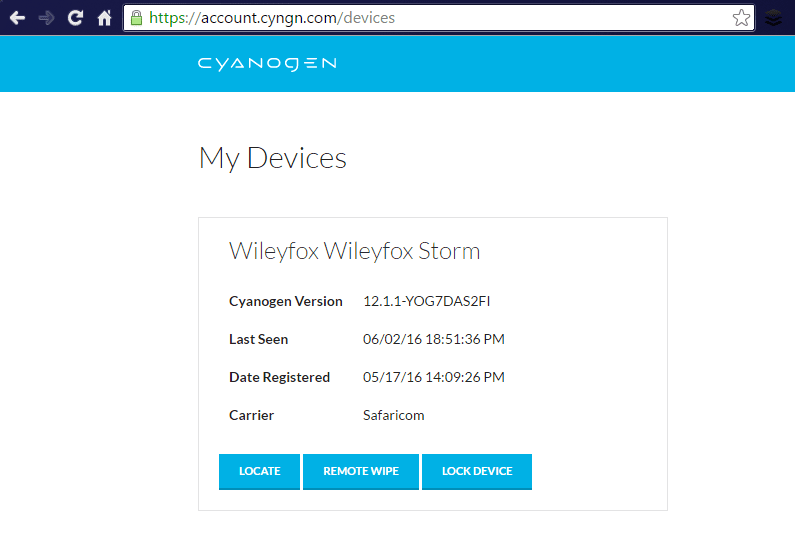This screenshot has height=559, width=795.
Task: Select the My Devices heading
Action: pyautogui.click(x=273, y=158)
